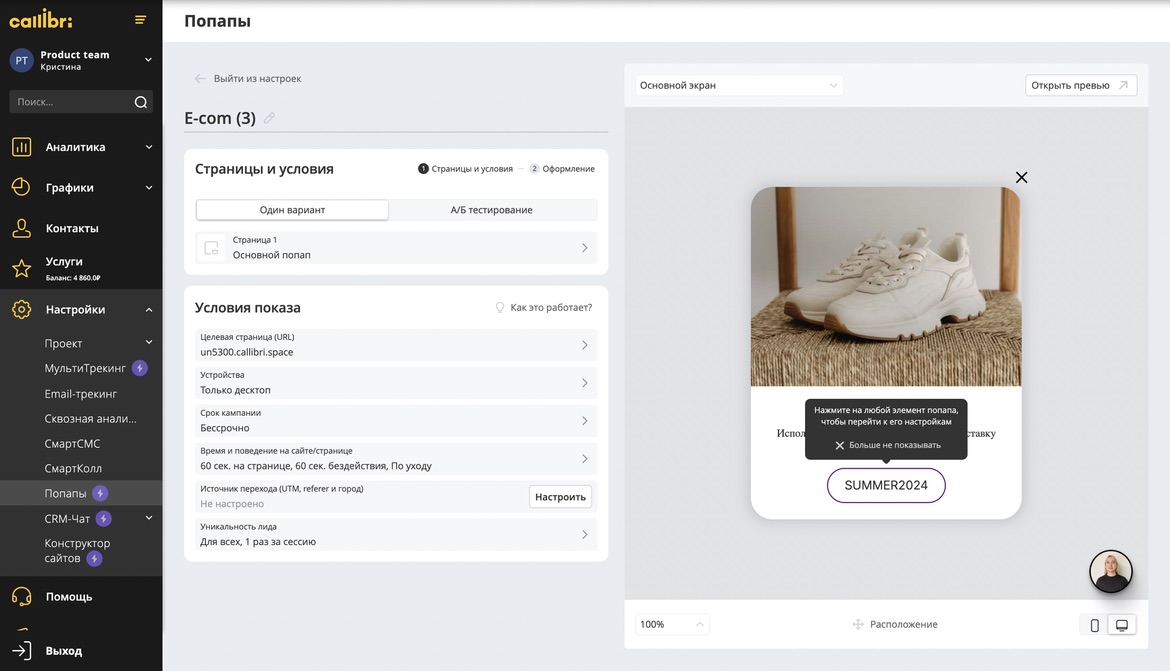Select the А/Б тестирование option
Screen dimensions: 1170x671
491,210
